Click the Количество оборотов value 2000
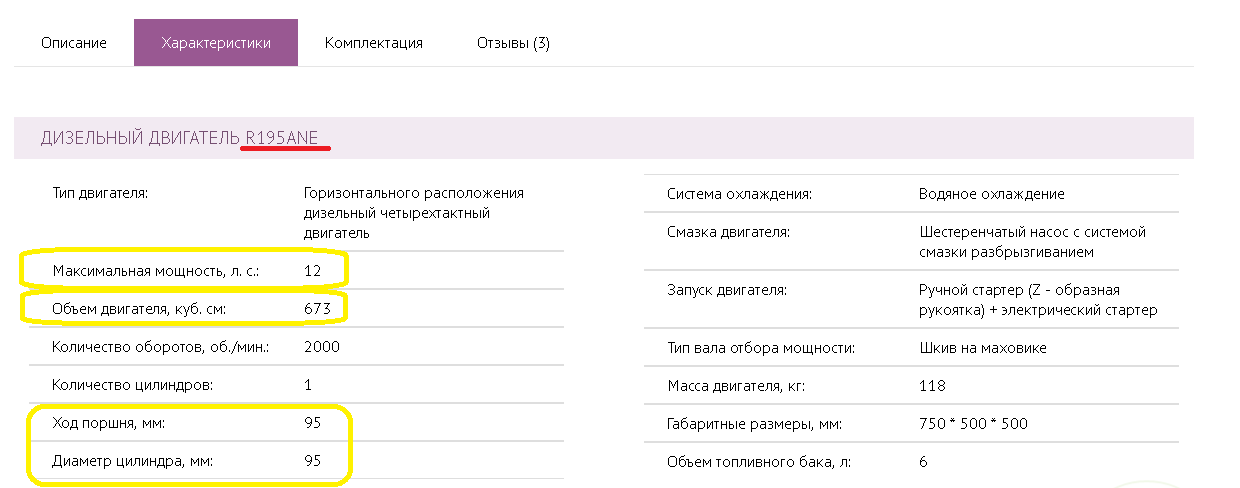This screenshot has width=1240, height=488. [322, 347]
